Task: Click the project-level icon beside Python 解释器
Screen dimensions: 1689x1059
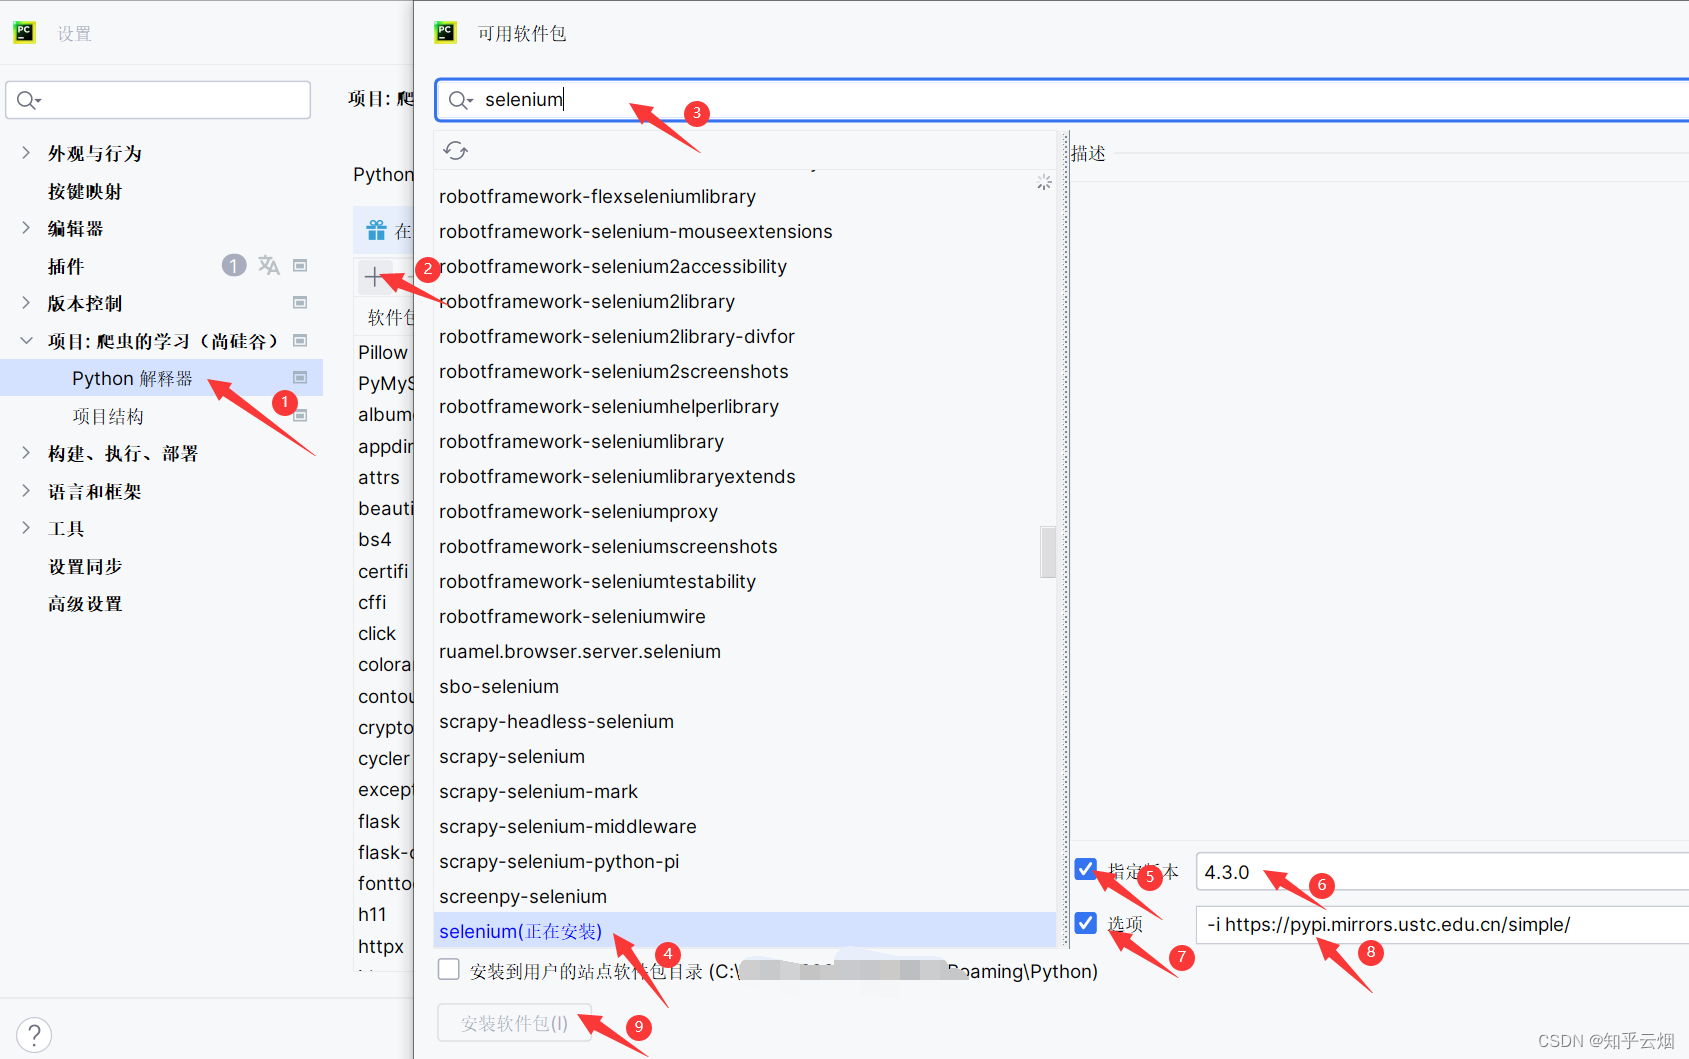Action: [300, 377]
